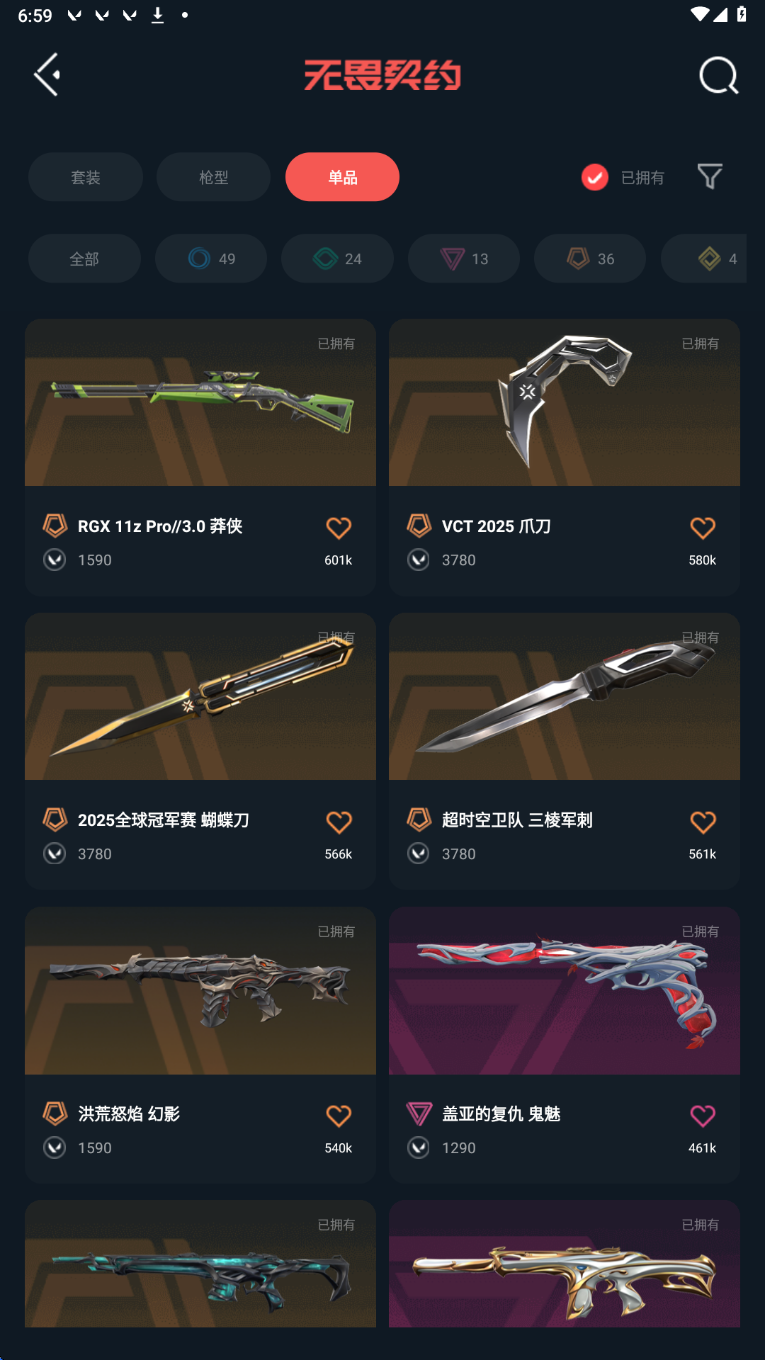Viewport: 765px width, 1360px height.
Task: Tap heart on 超时空卫队 三棱军刺
Action: click(x=703, y=822)
